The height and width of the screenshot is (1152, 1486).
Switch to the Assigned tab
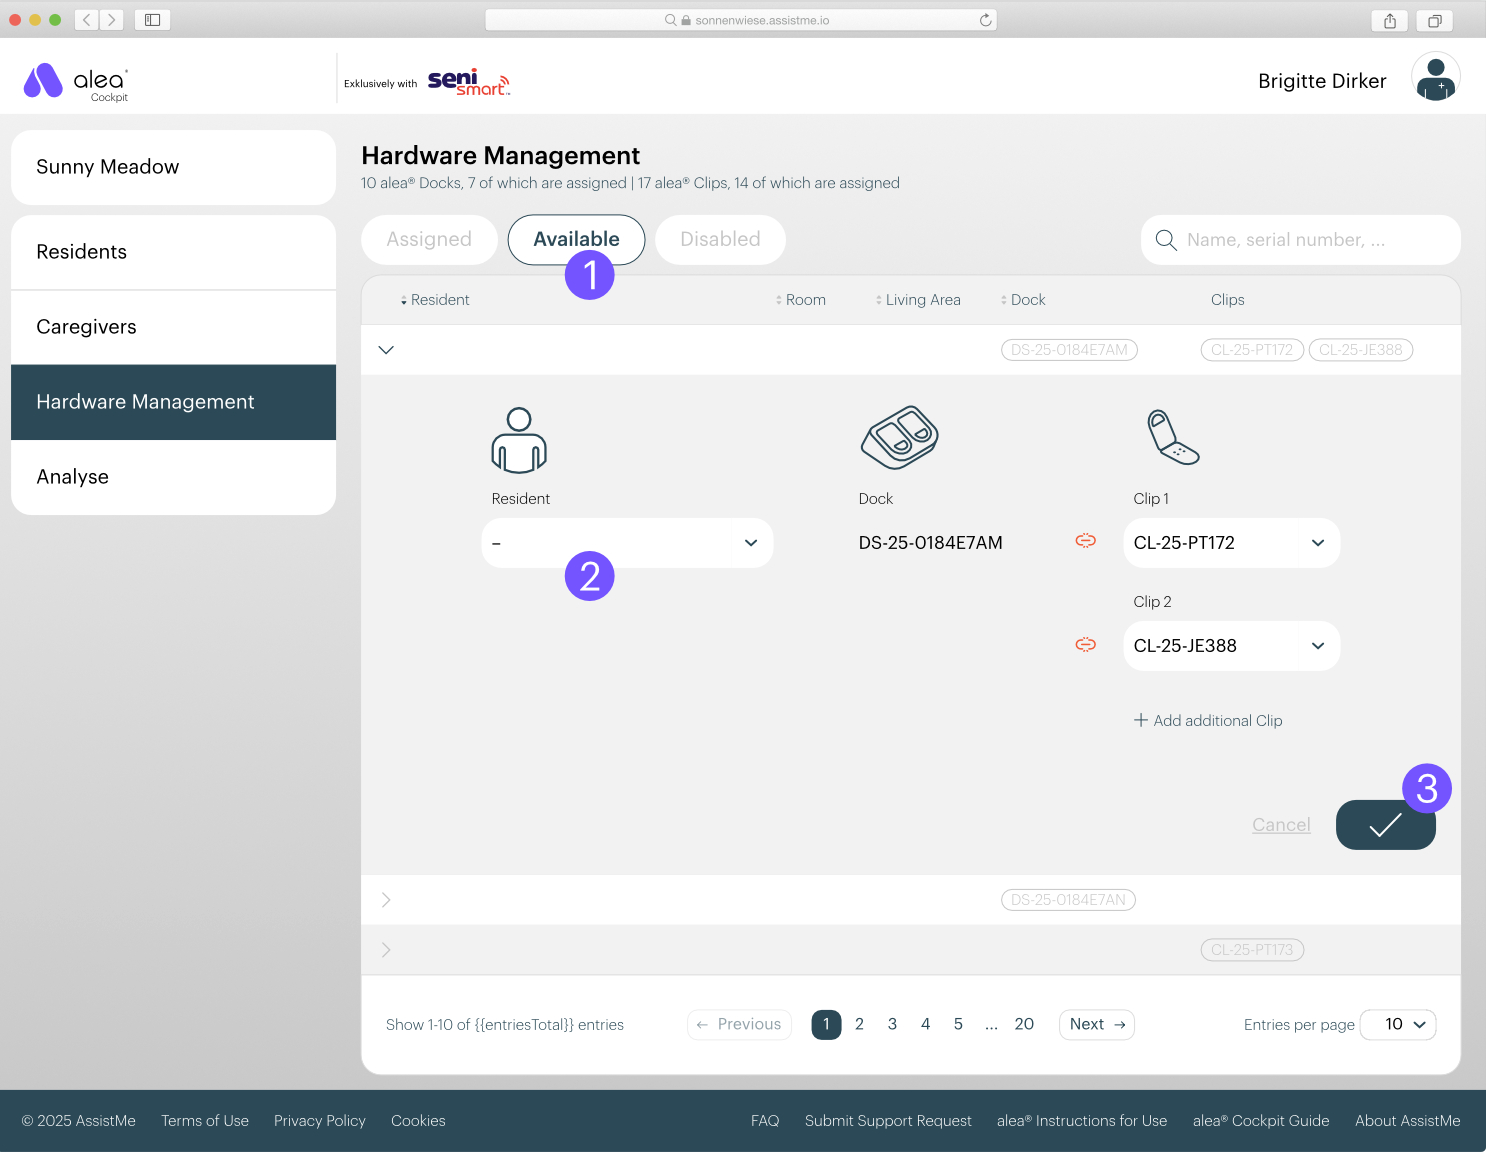point(429,239)
